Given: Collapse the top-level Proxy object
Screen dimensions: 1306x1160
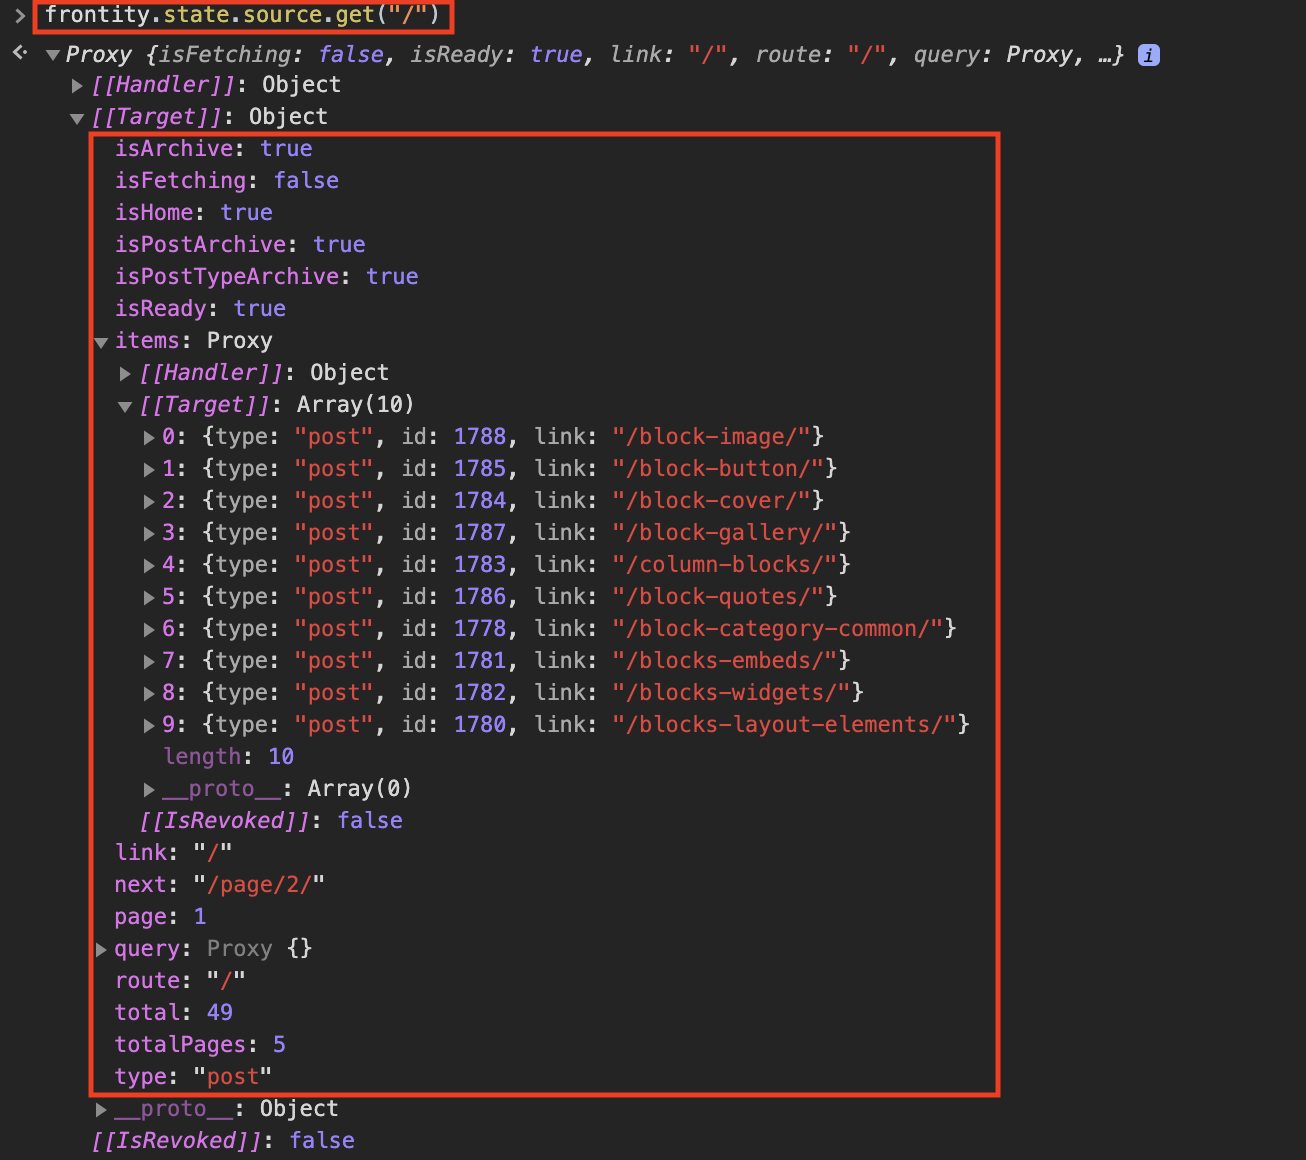Looking at the screenshot, I should click(53, 55).
